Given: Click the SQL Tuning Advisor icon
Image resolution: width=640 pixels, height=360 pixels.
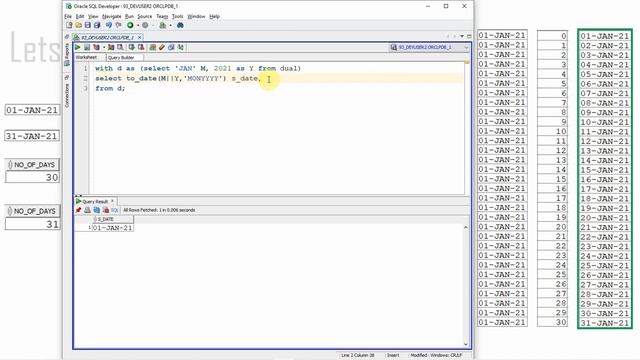Looking at the screenshot, I should pos(120,47).
